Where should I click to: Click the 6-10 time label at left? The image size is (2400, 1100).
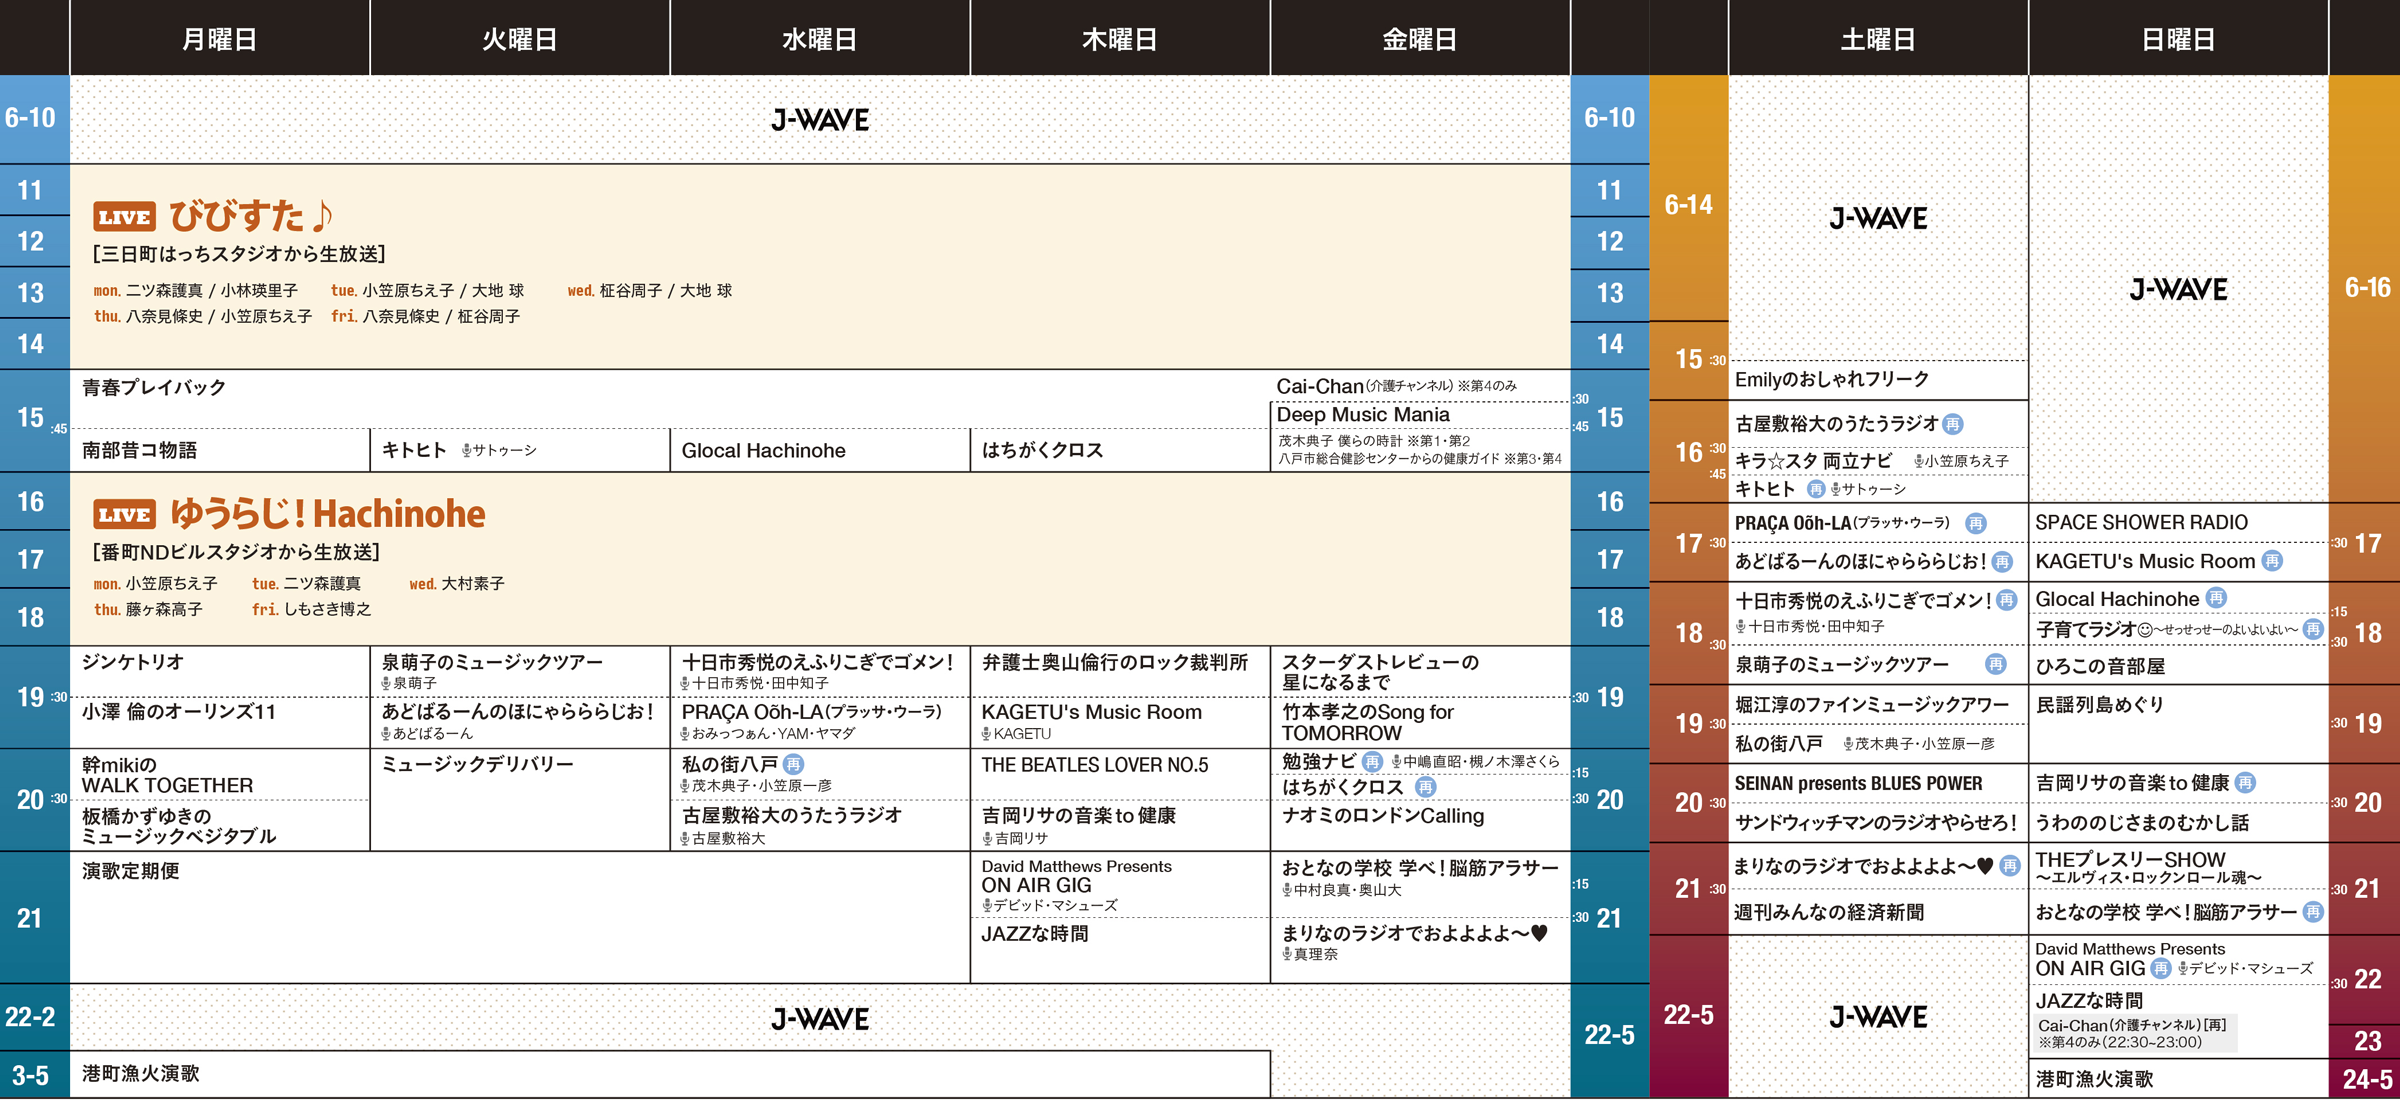coord(30,118)
